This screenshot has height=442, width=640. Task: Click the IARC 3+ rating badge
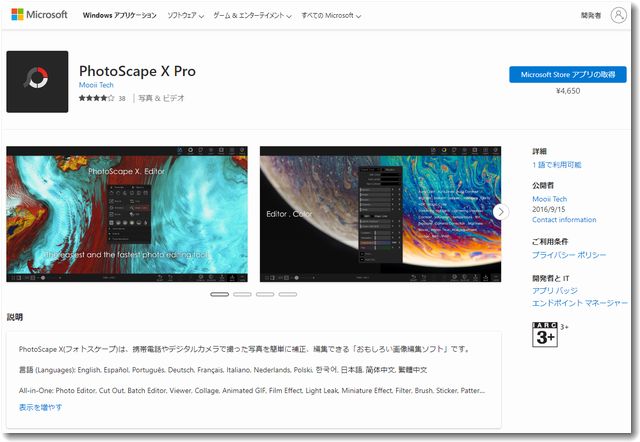(x=544, y=334)
